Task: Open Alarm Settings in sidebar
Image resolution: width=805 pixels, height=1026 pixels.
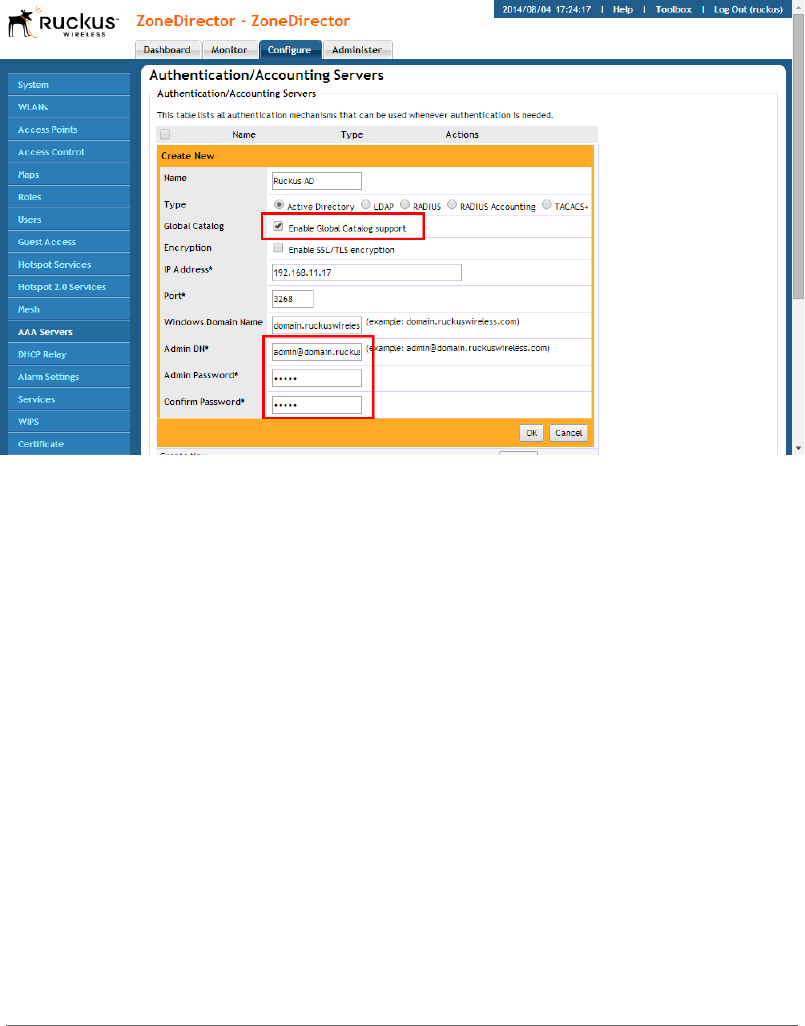Action: click(x=69, y=377)
